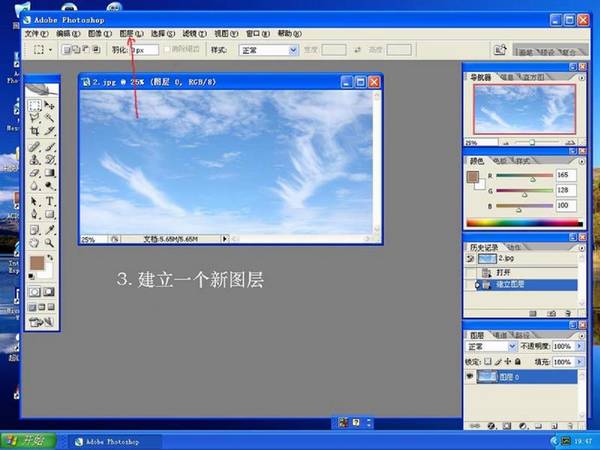Open the 文件 menu
The height and width of the screenshot is (450, 600).
pos(36,34)
